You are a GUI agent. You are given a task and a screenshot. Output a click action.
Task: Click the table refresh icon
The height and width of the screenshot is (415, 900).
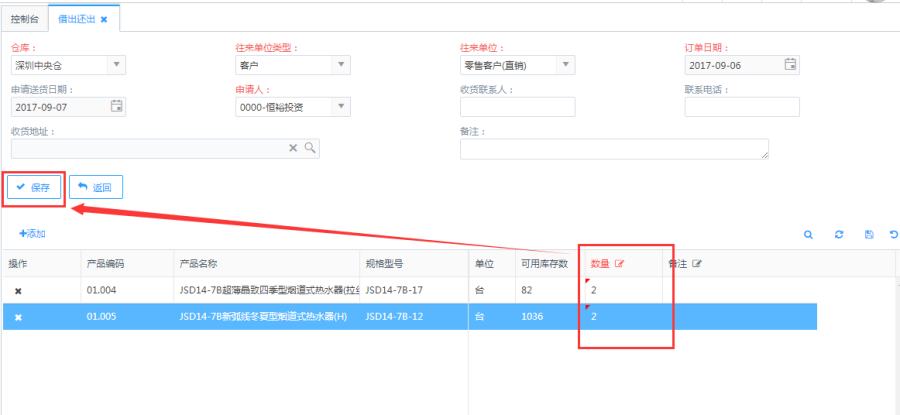[838, 234]
